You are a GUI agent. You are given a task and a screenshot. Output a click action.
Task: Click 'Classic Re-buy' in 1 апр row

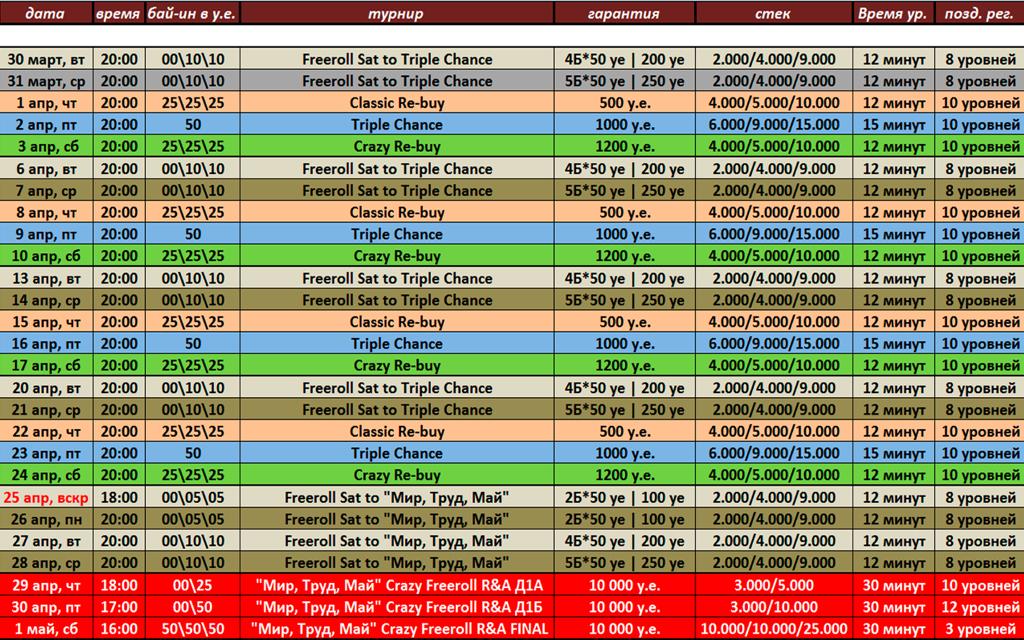tap(397, 103)
